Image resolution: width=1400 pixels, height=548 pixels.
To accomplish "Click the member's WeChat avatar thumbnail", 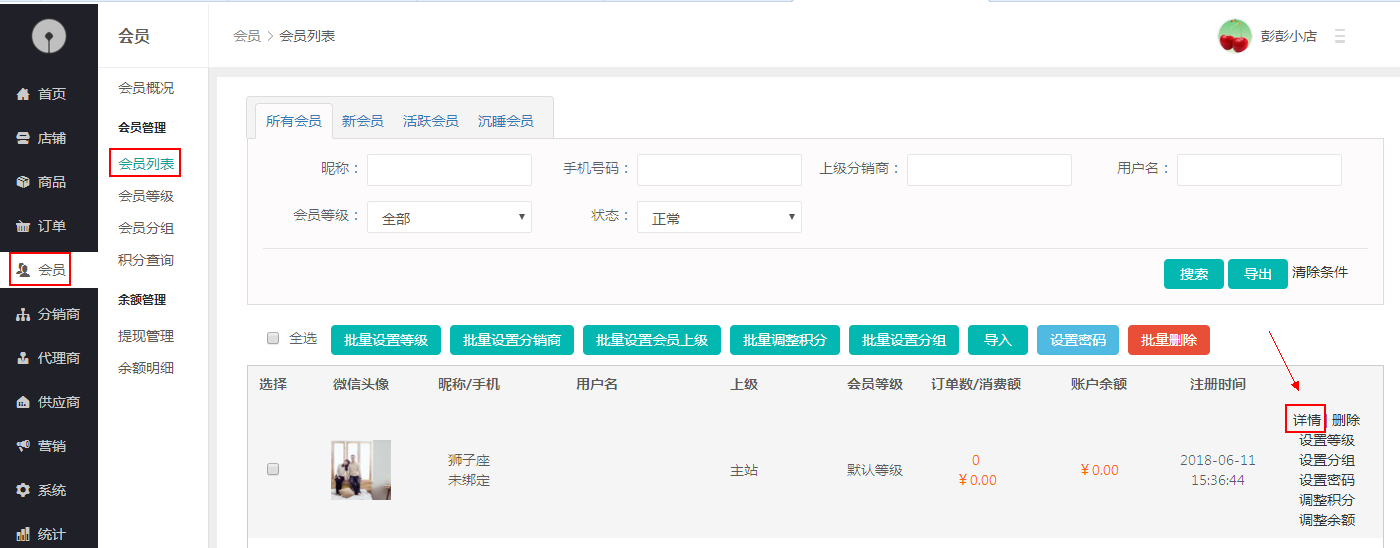I will [x=361, y=470].
